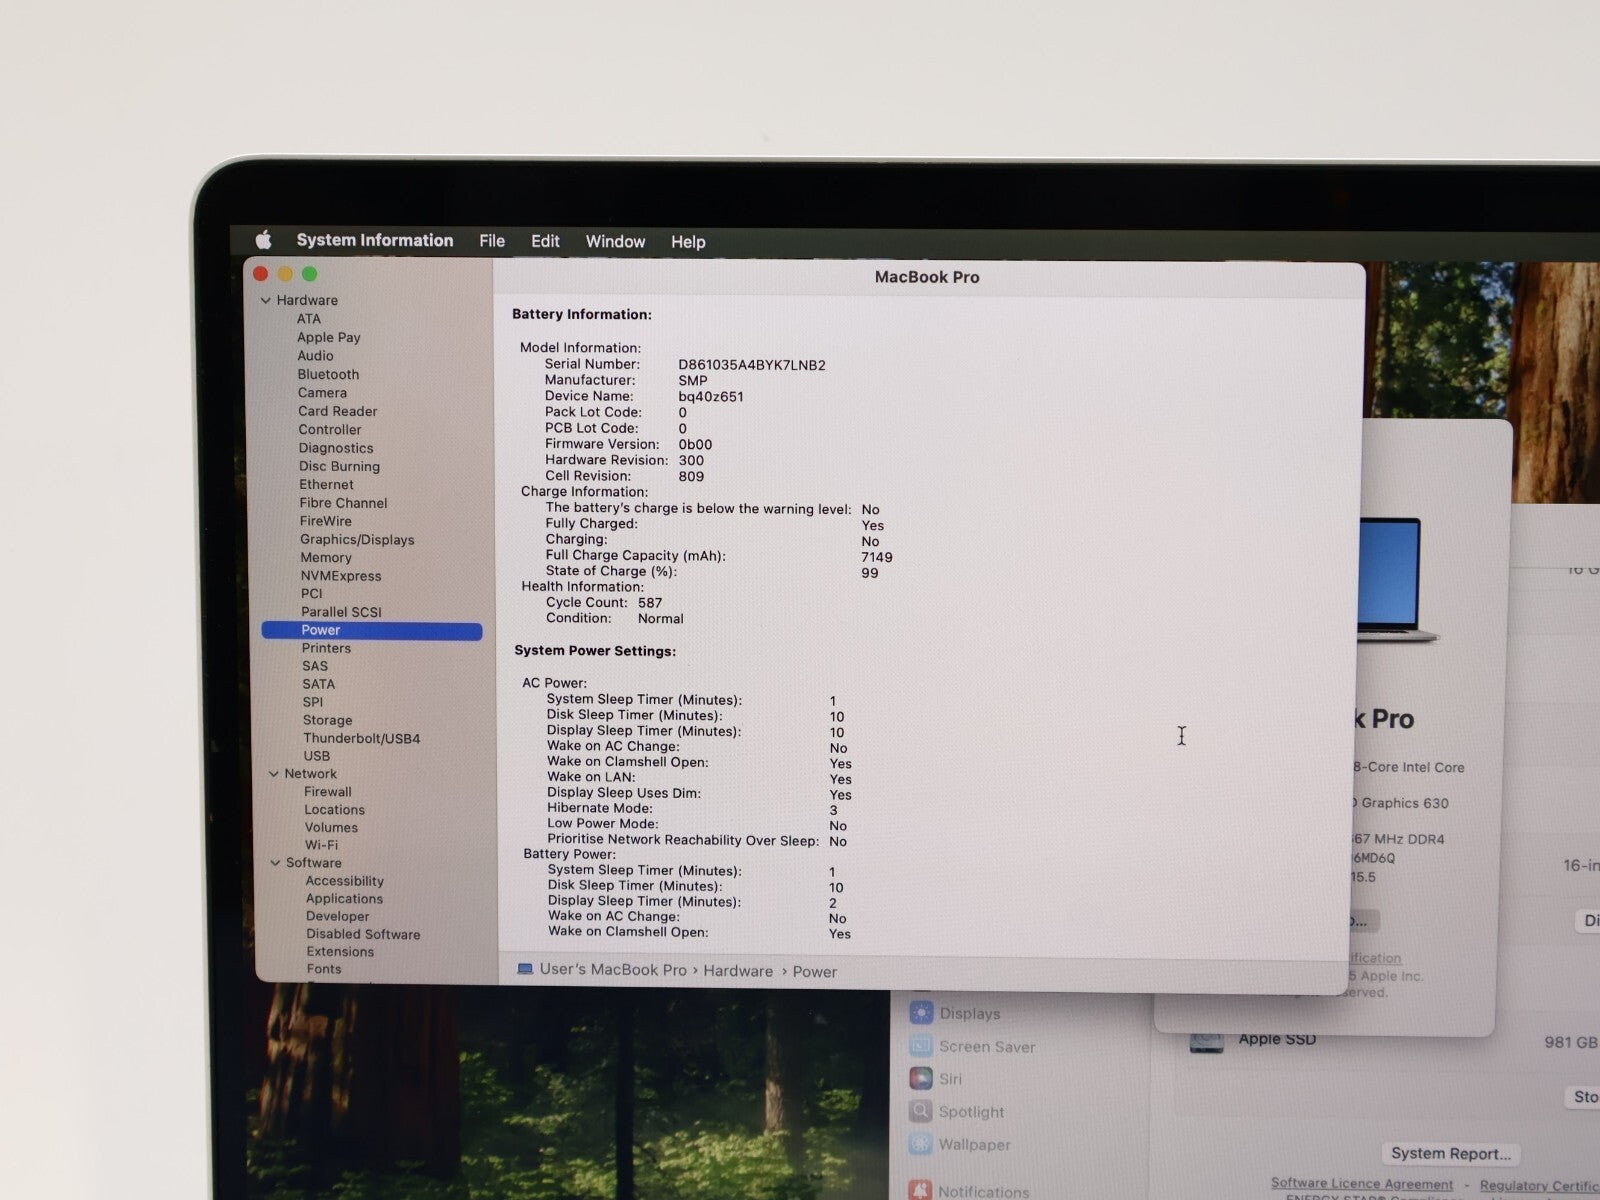Select Locations under Network
Viewport: 1600px width, 1200px height.
(x=335, y=810)
